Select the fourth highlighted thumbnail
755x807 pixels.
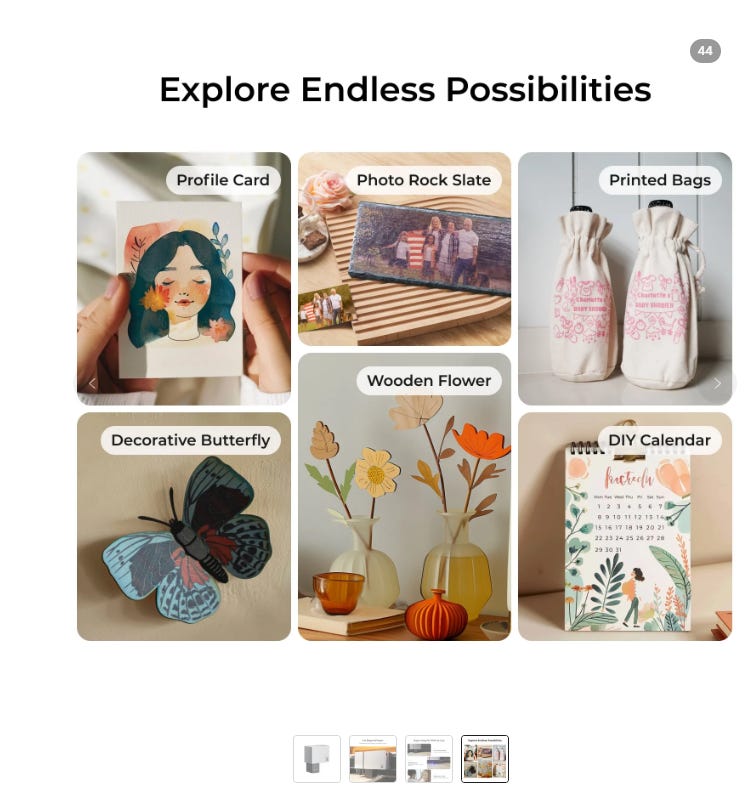pos(485,759)
